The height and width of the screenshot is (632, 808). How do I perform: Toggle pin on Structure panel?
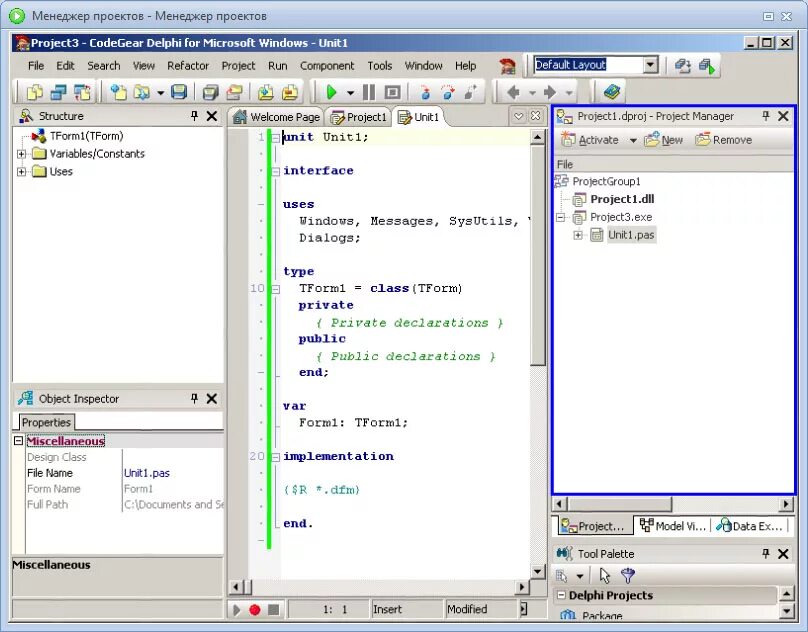point(194,116)
